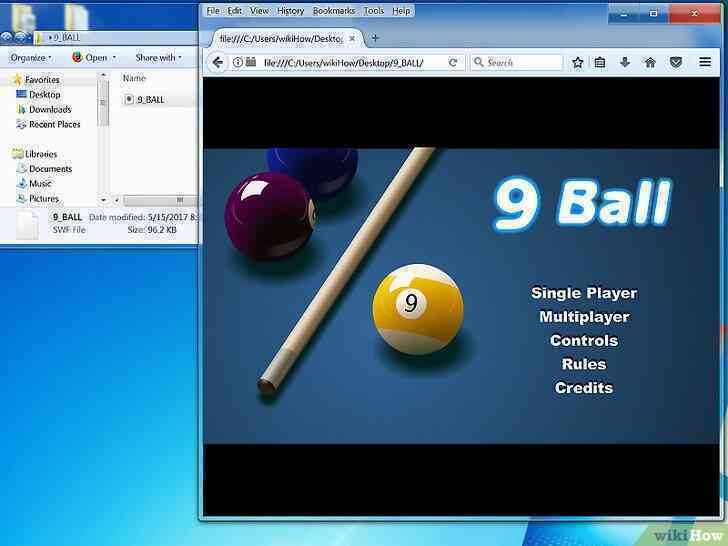Viewport: 728px width, 546px height.
Task: Open the site information icon in address bar
Action: [x=238, y=62]
